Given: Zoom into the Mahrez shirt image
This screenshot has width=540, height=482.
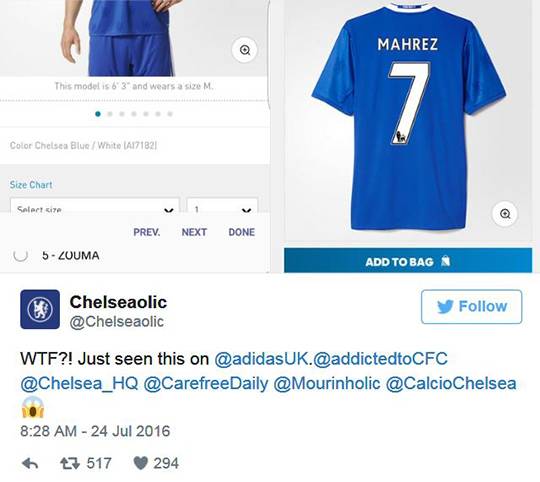Looking at the screenshot, I should [505, 214].
